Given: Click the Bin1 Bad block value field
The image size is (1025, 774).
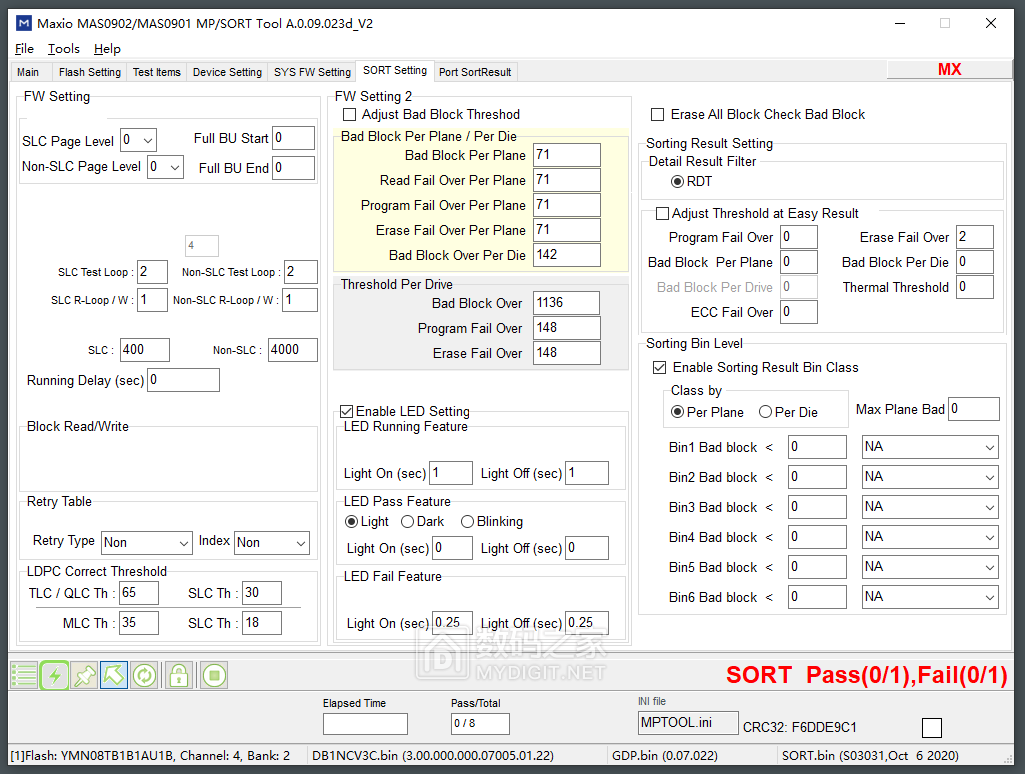Looking at the screenshot, I should (817, 447).
